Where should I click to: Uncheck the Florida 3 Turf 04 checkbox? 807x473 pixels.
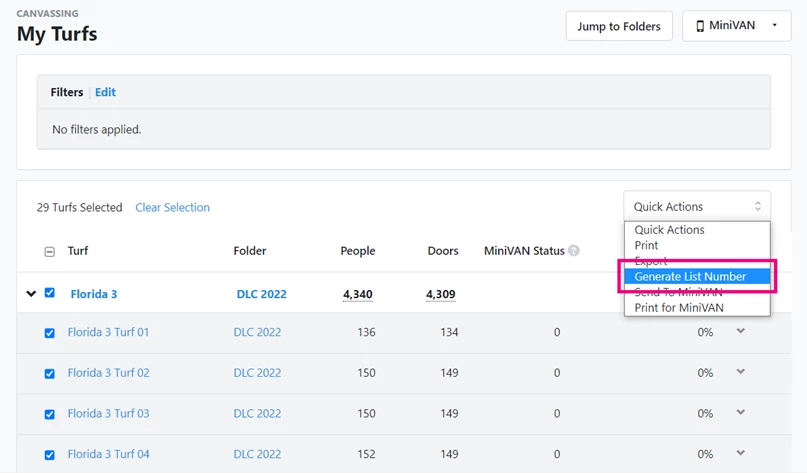[x=49, y=455]
